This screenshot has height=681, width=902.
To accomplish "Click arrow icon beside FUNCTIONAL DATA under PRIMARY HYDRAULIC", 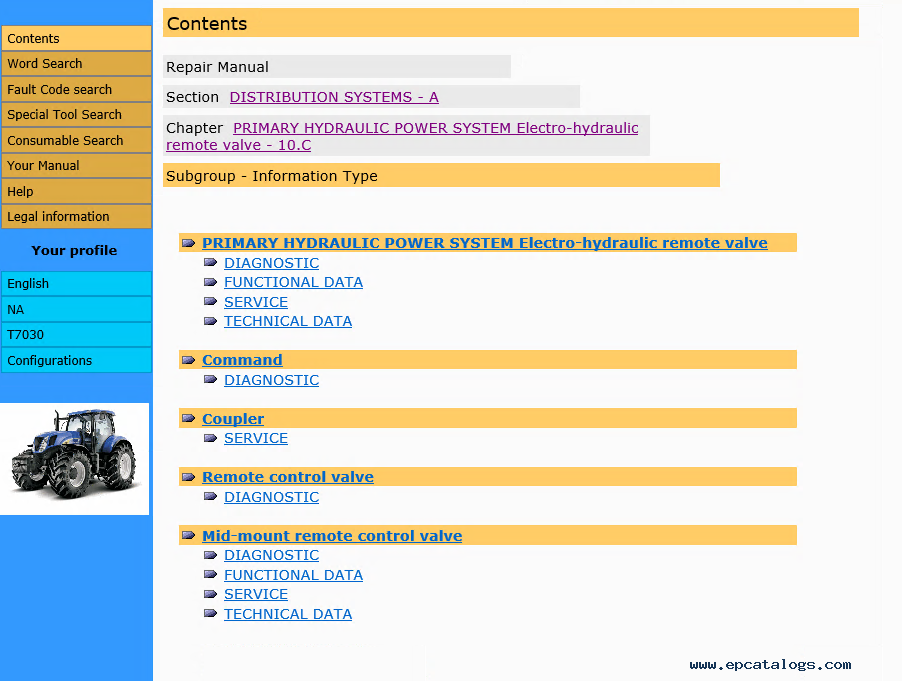I will coord(211,282).
